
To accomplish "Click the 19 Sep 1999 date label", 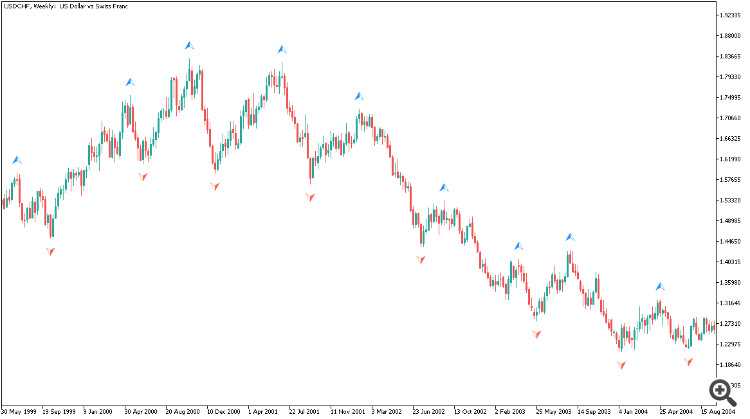I will pyautogui.click(x=59, y=411).
